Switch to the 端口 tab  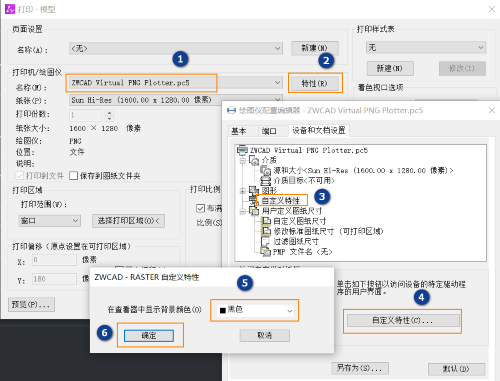tap(269, 131)
